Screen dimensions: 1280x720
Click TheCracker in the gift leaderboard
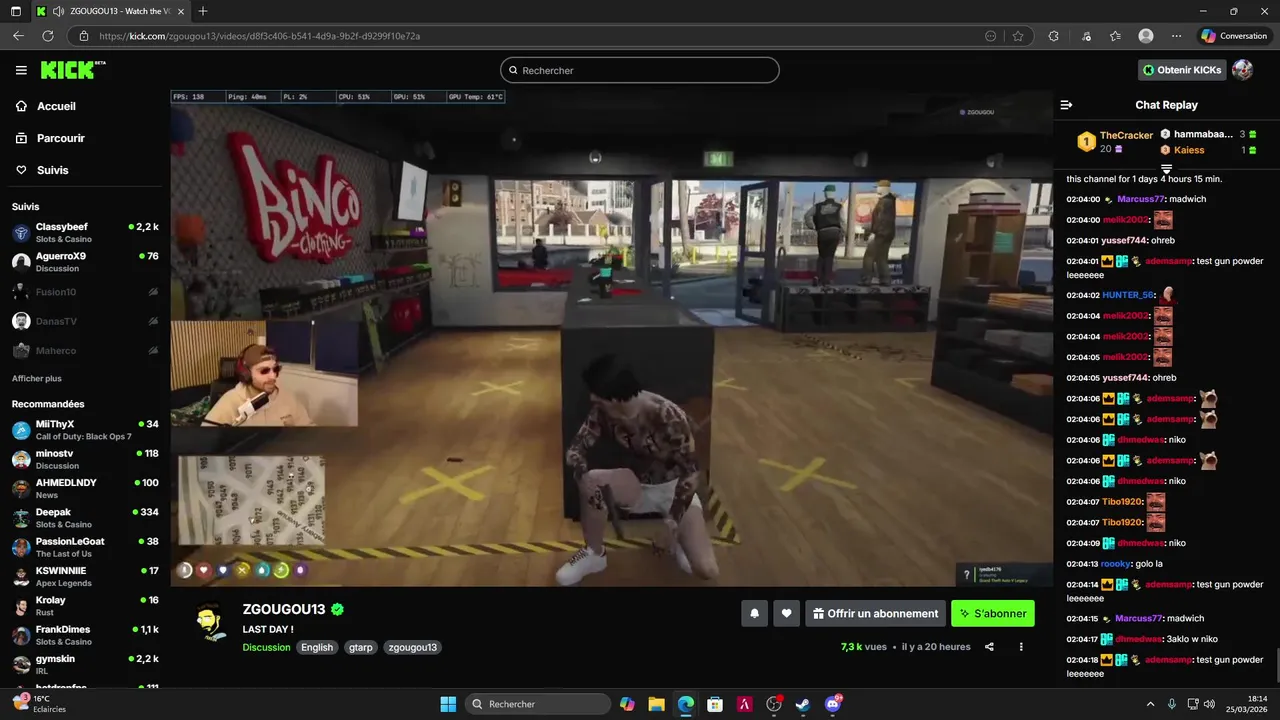pyautogui.click(x=1126, y=135)
